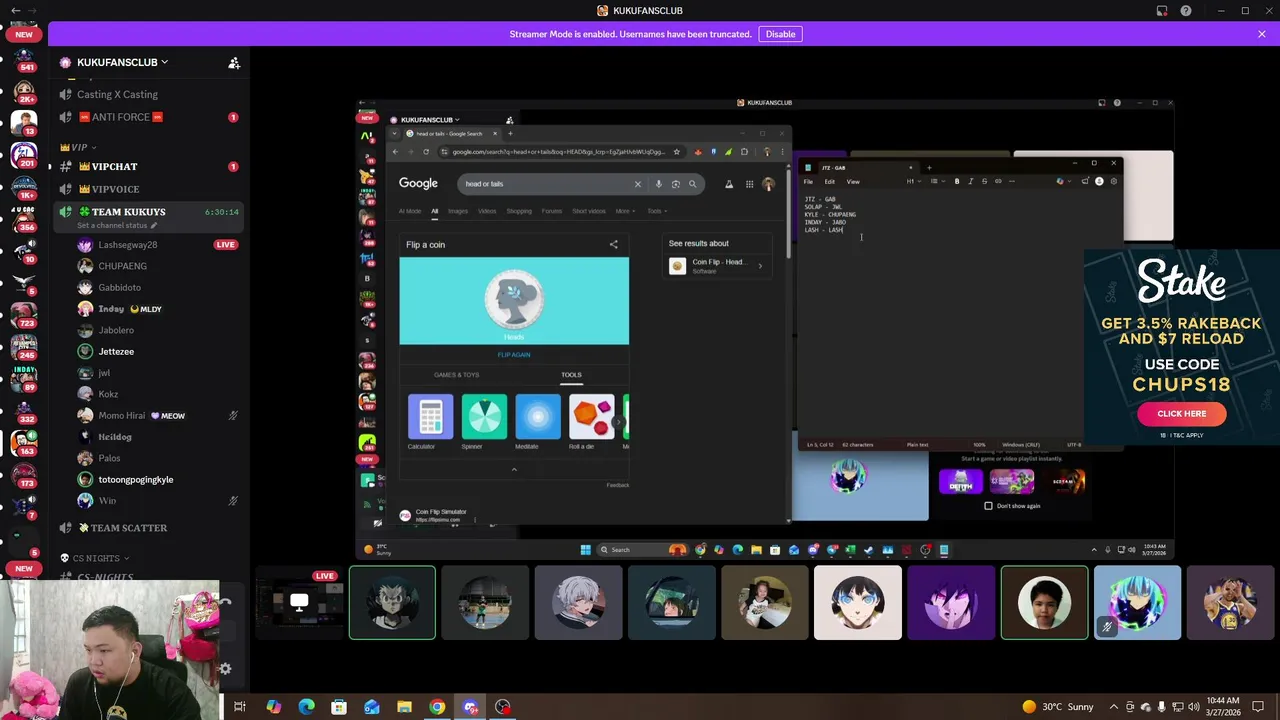This screenshot has height=720, width=1280.
Task: Check the Don't show again box
Action: (989, 506)
